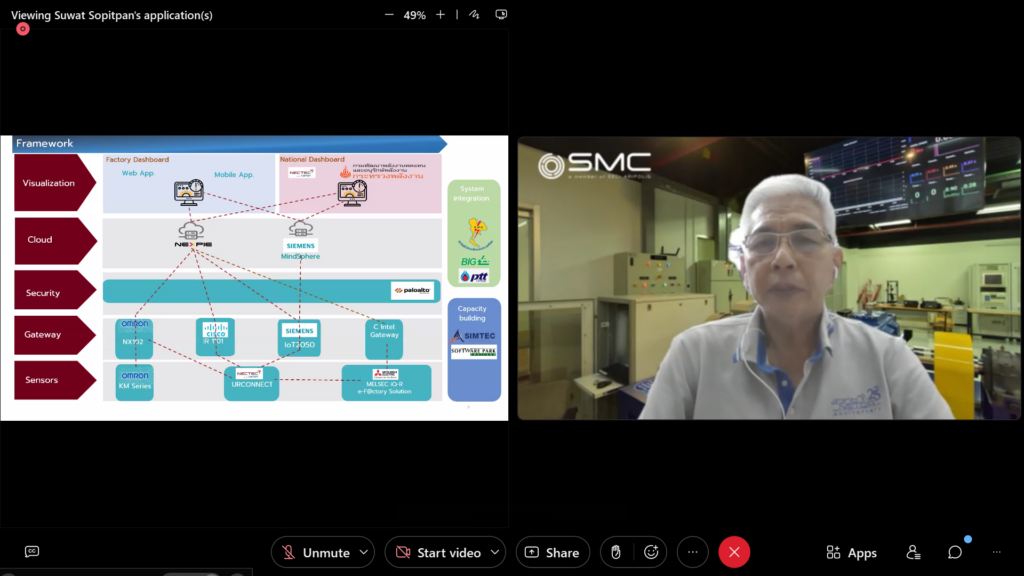Open the reactions emoji picker
The width and height of the screenshot is (1024, 576).
click(x=651, y=552)
